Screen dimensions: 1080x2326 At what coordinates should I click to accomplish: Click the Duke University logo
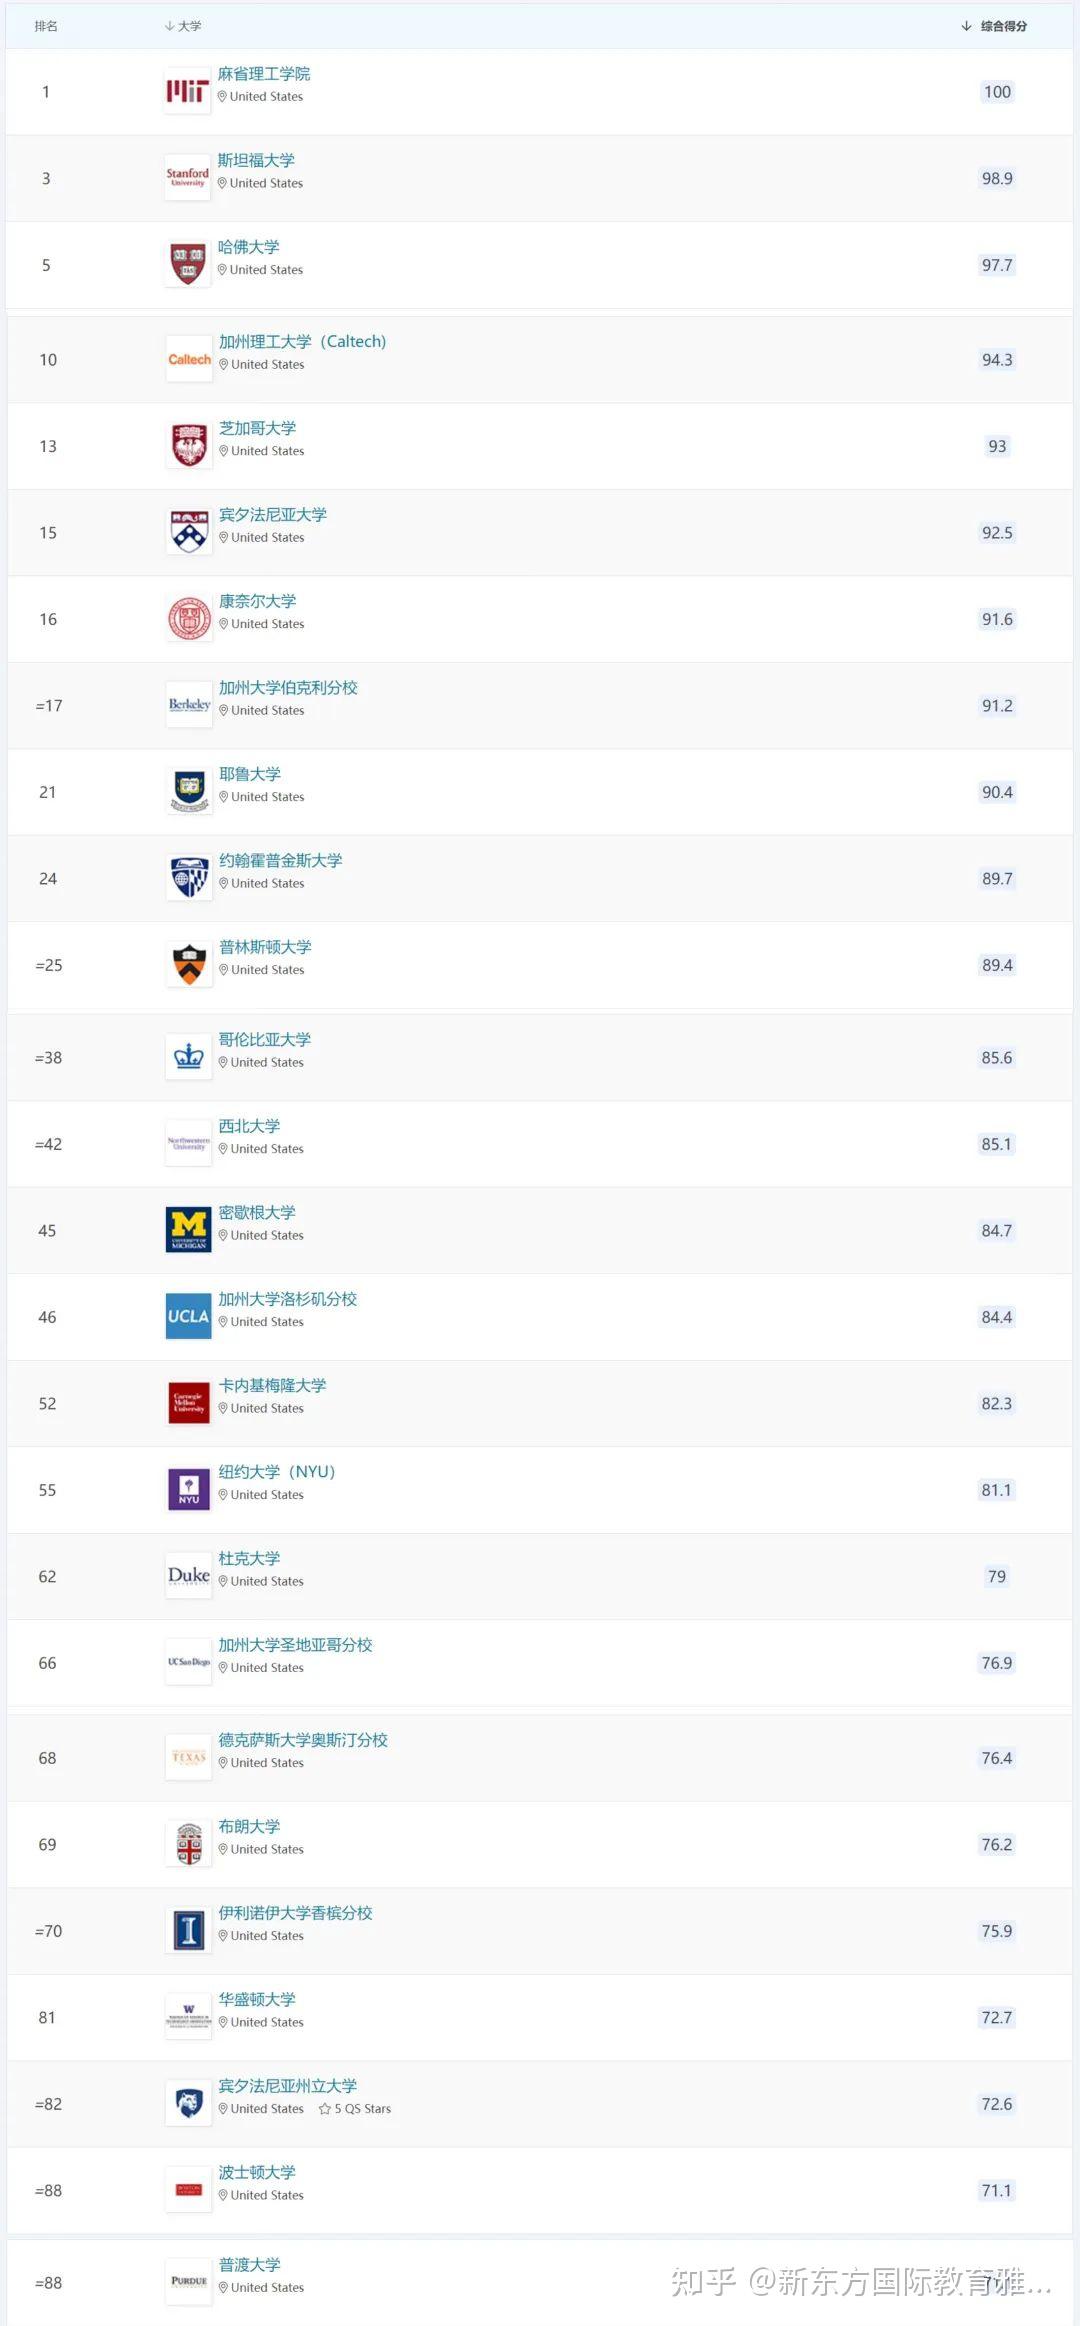click(188, 1576)
